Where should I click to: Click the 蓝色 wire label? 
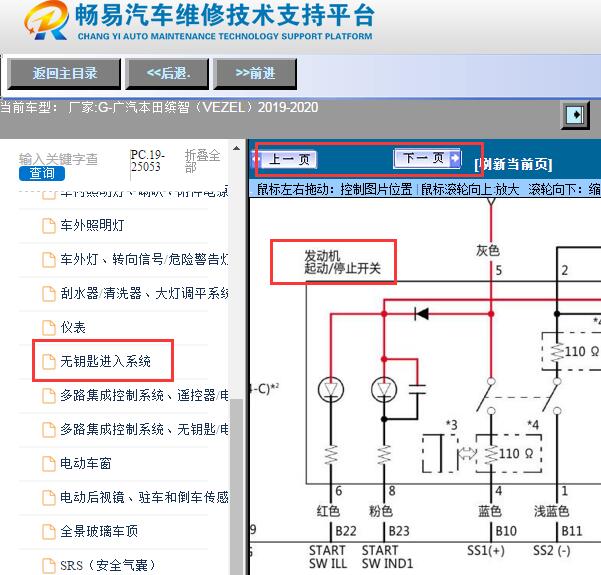click(490, 511)
